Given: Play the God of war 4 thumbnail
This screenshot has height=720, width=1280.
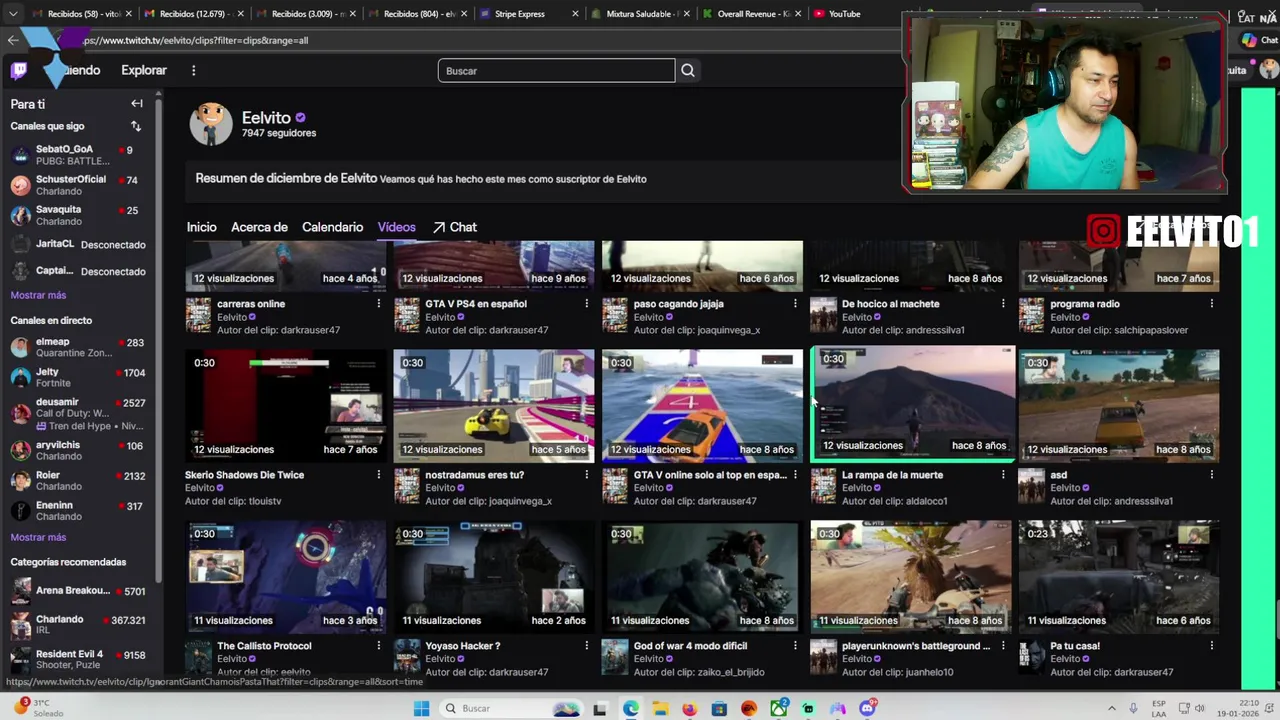Looking at the screenshot, I should tap(702, 577).
